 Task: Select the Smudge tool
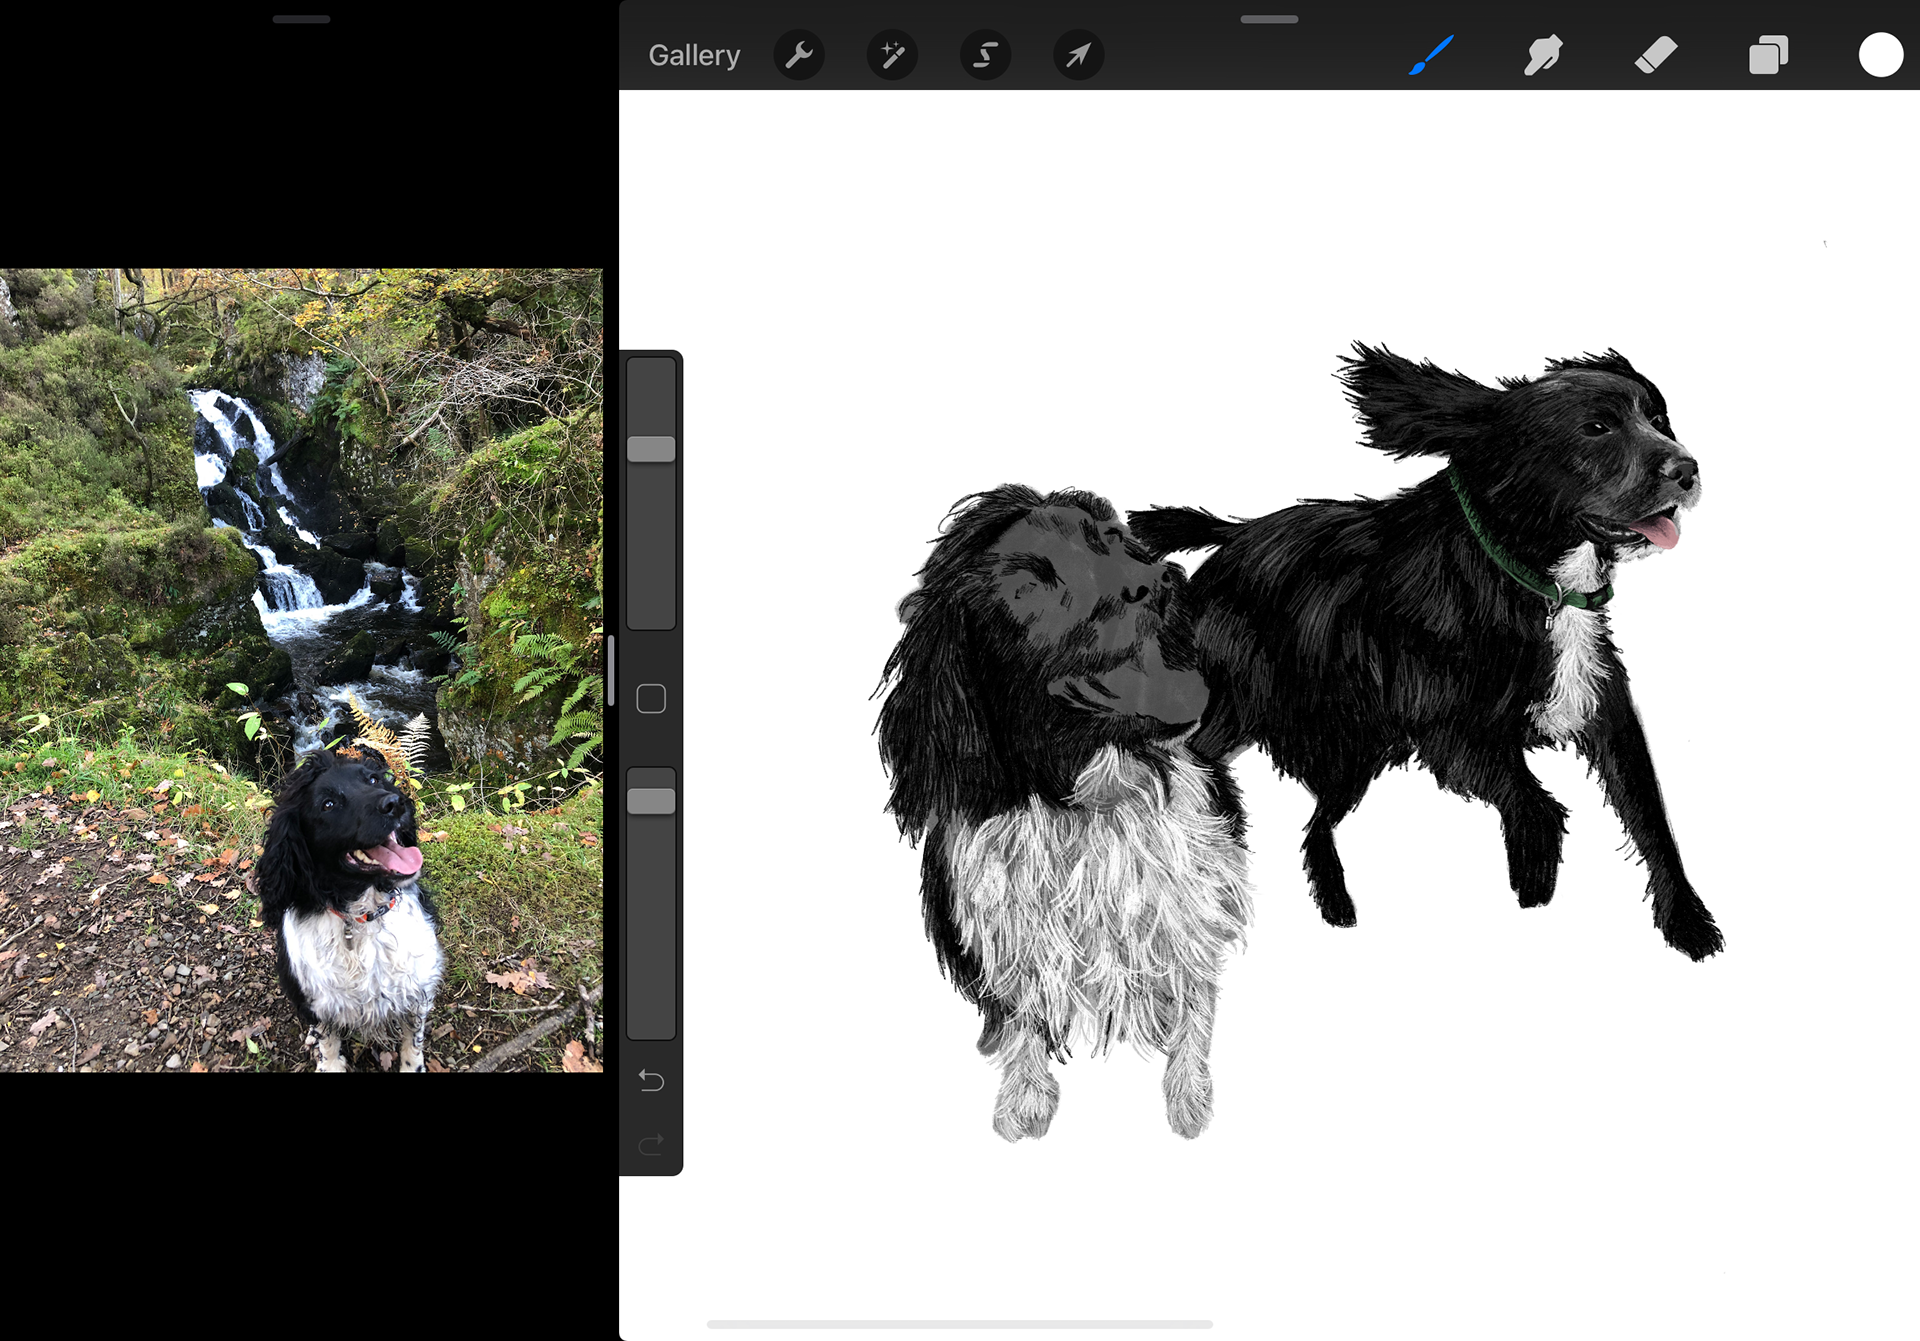click(x=1543, y=55)
